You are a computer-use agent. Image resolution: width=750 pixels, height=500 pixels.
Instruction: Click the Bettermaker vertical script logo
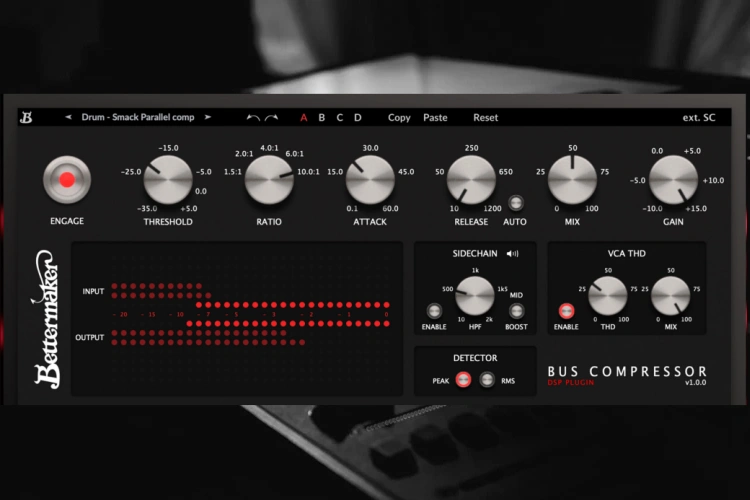[x=47, y=319]
